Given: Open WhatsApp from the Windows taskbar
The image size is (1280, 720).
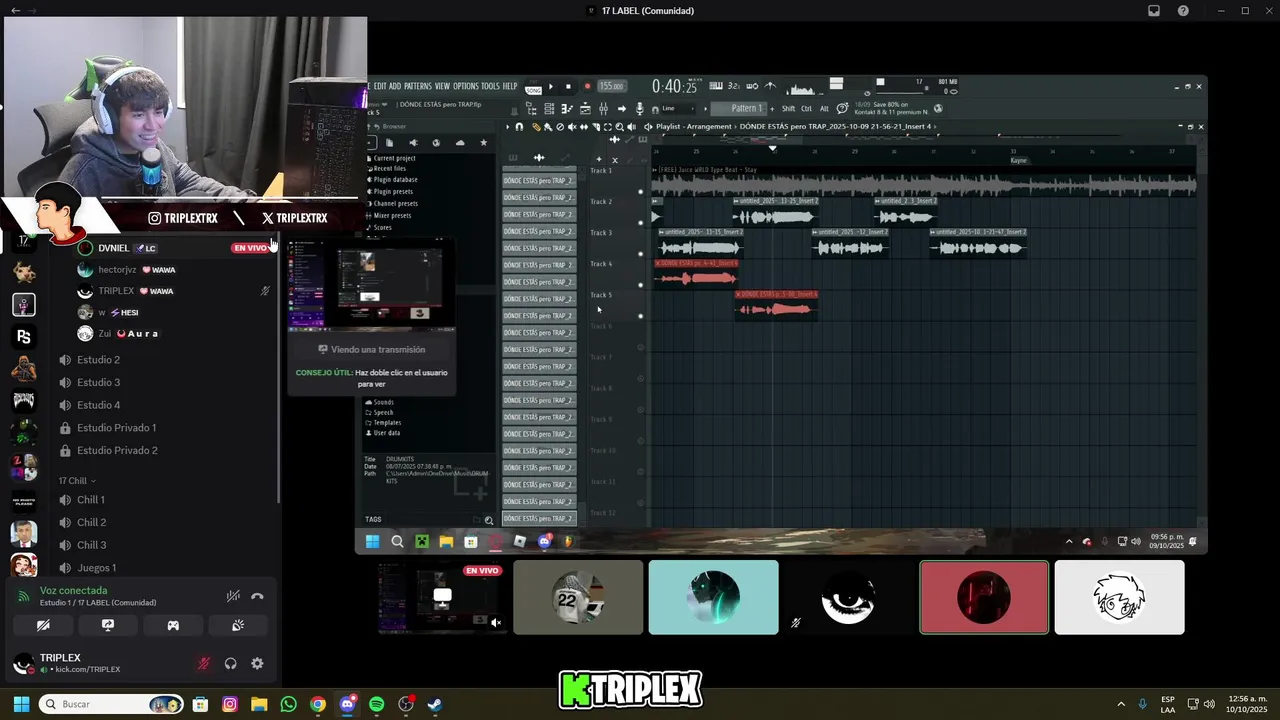Looking at the screenshot, I should [289, 704].
